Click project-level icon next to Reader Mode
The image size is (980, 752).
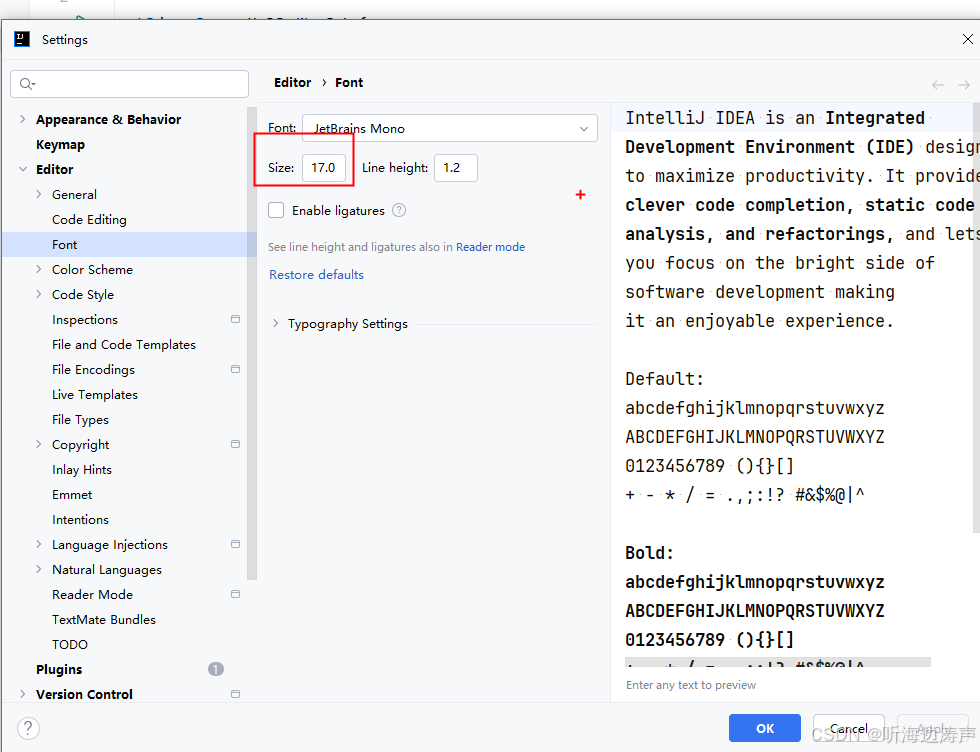pyautogui.click(x=236, y=594)
